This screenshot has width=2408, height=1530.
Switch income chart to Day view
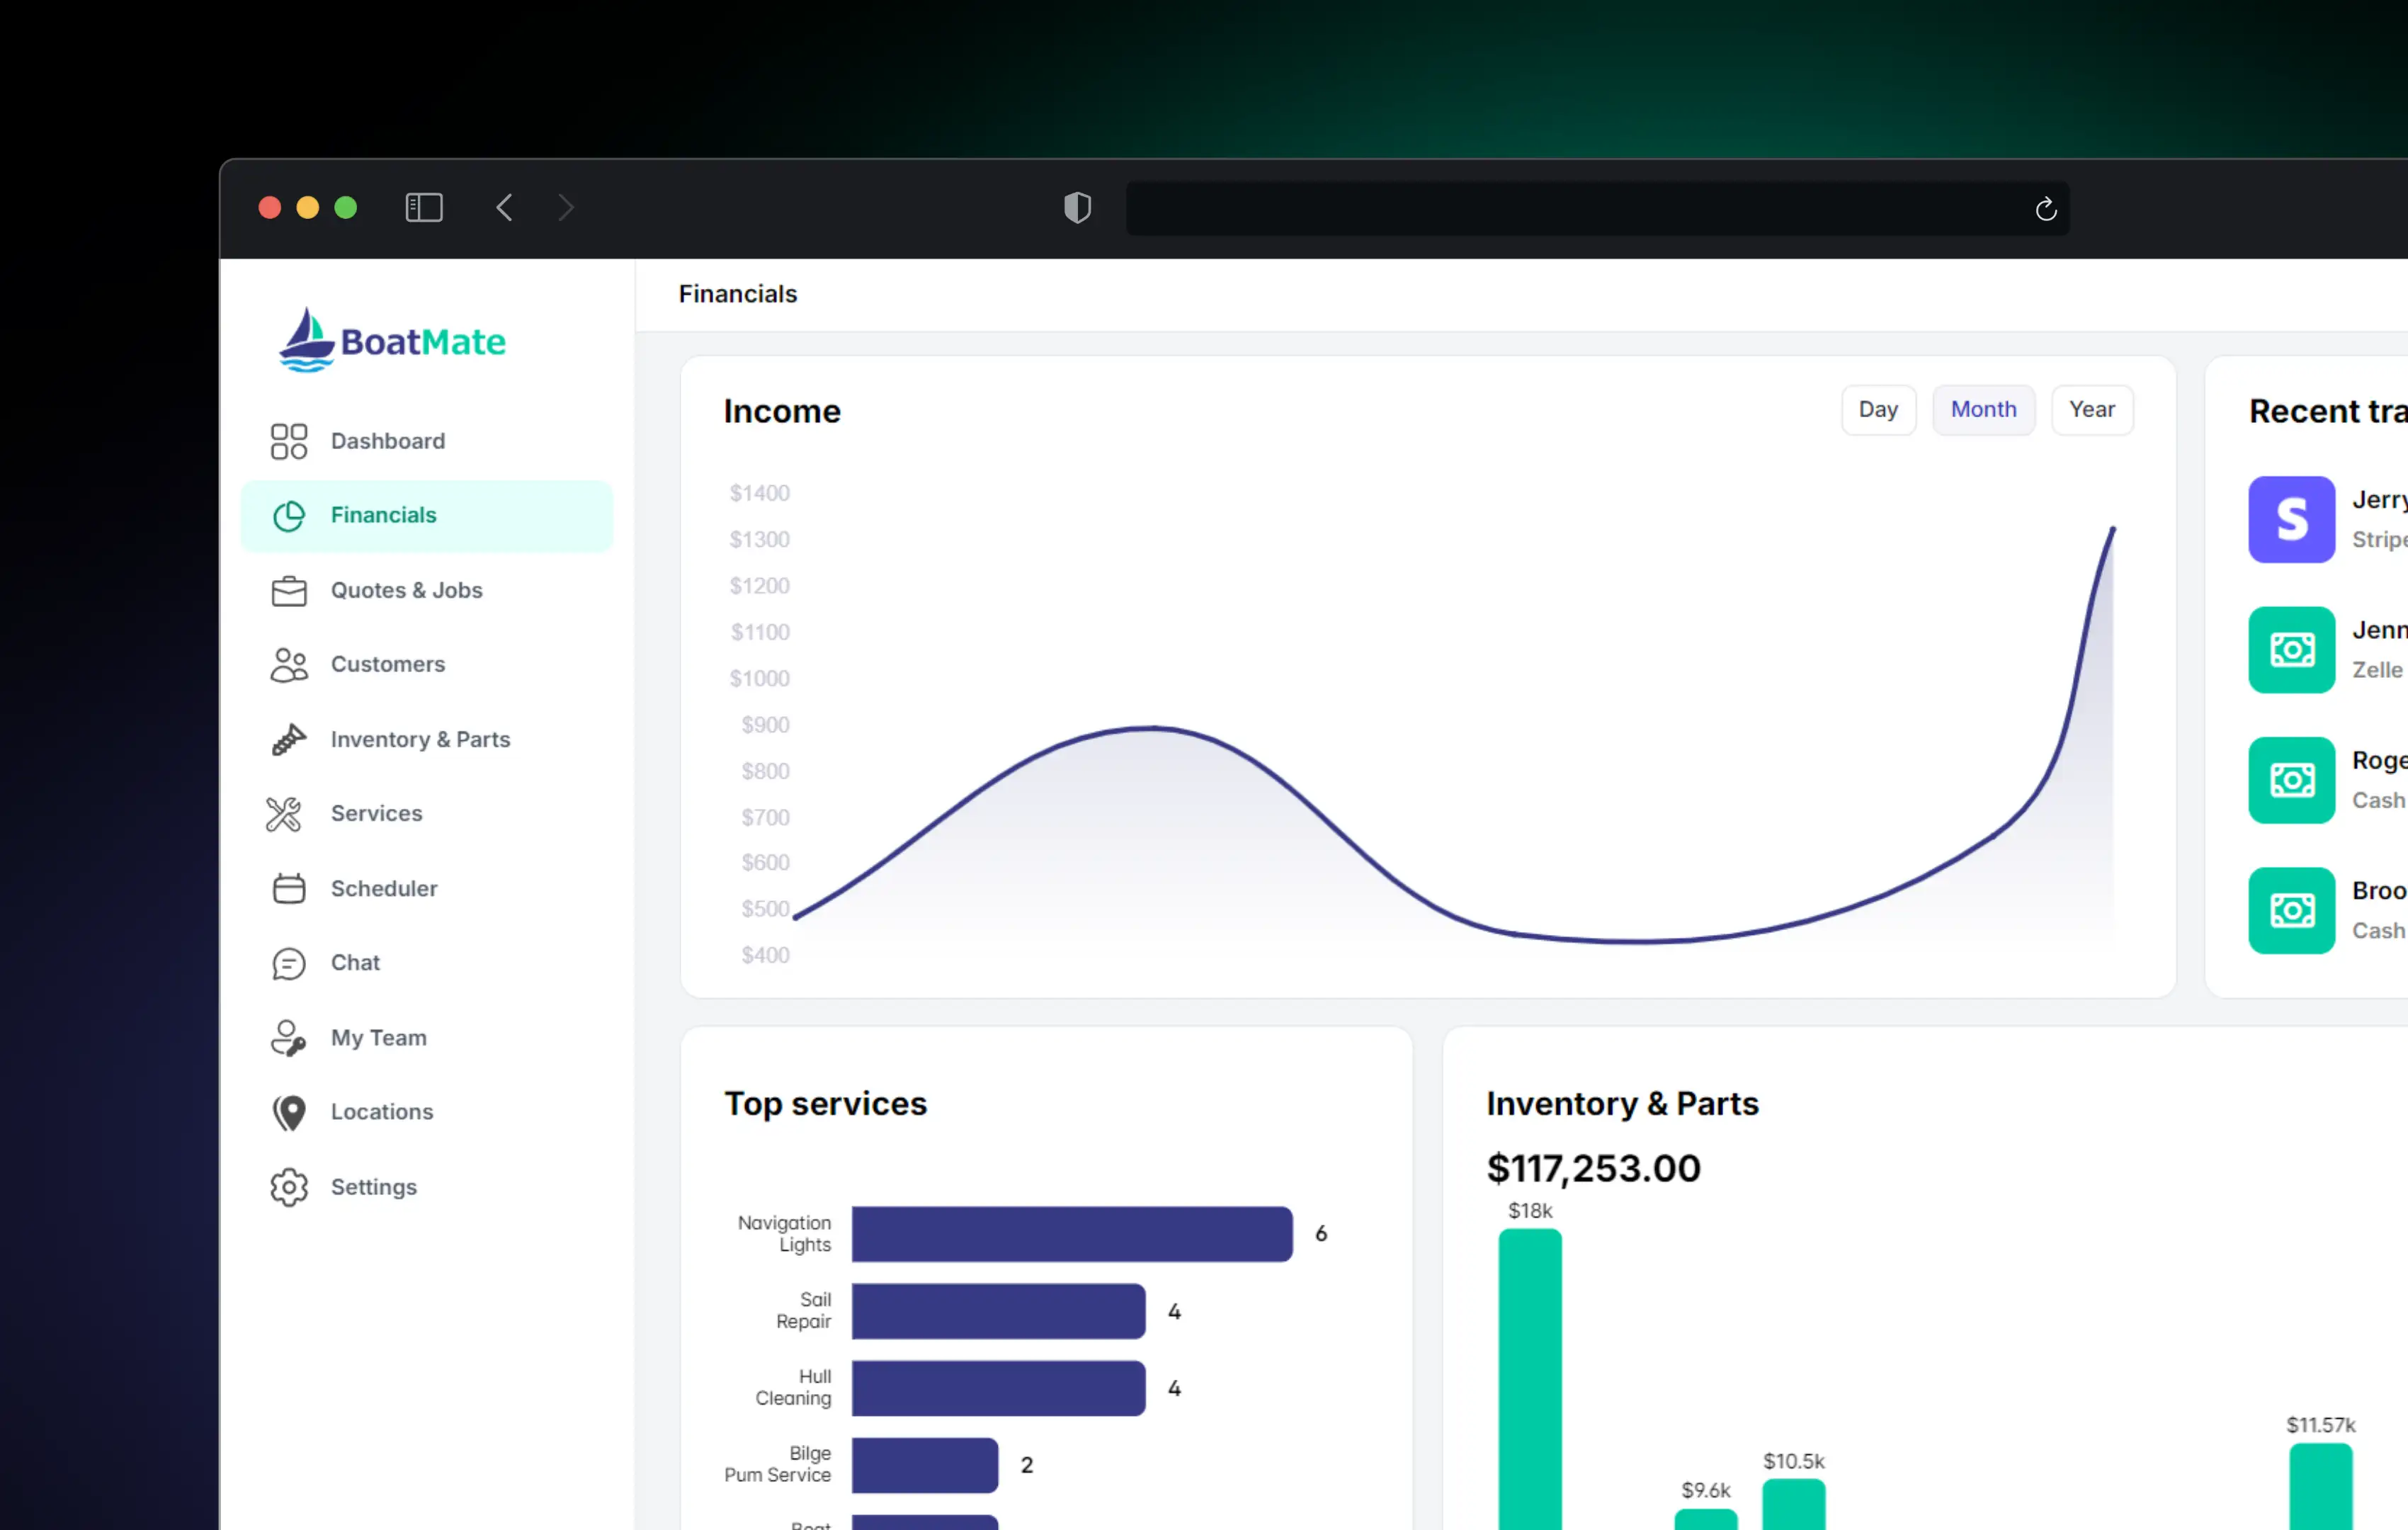[1878, 409]
